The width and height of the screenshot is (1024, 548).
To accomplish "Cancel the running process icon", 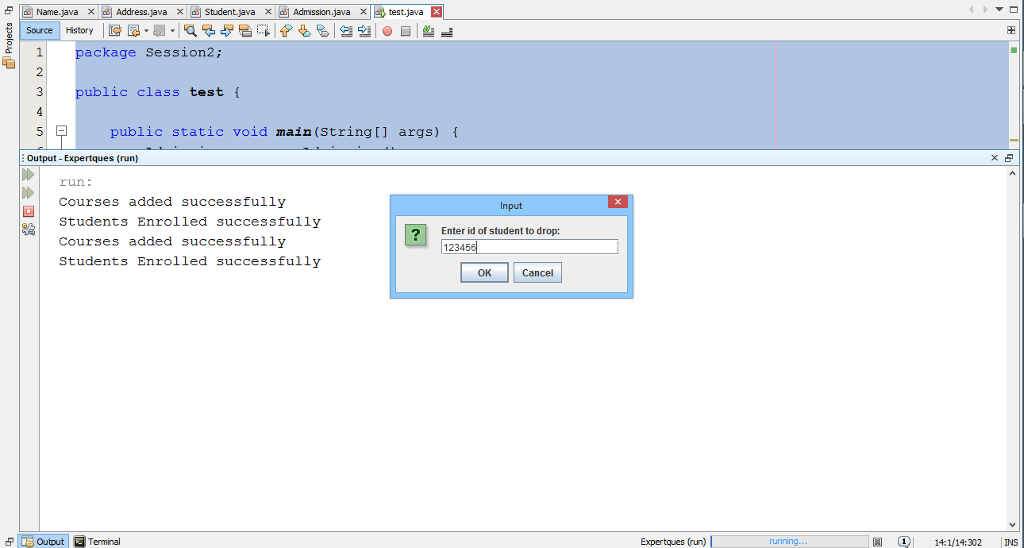I will tap(878, 541).
